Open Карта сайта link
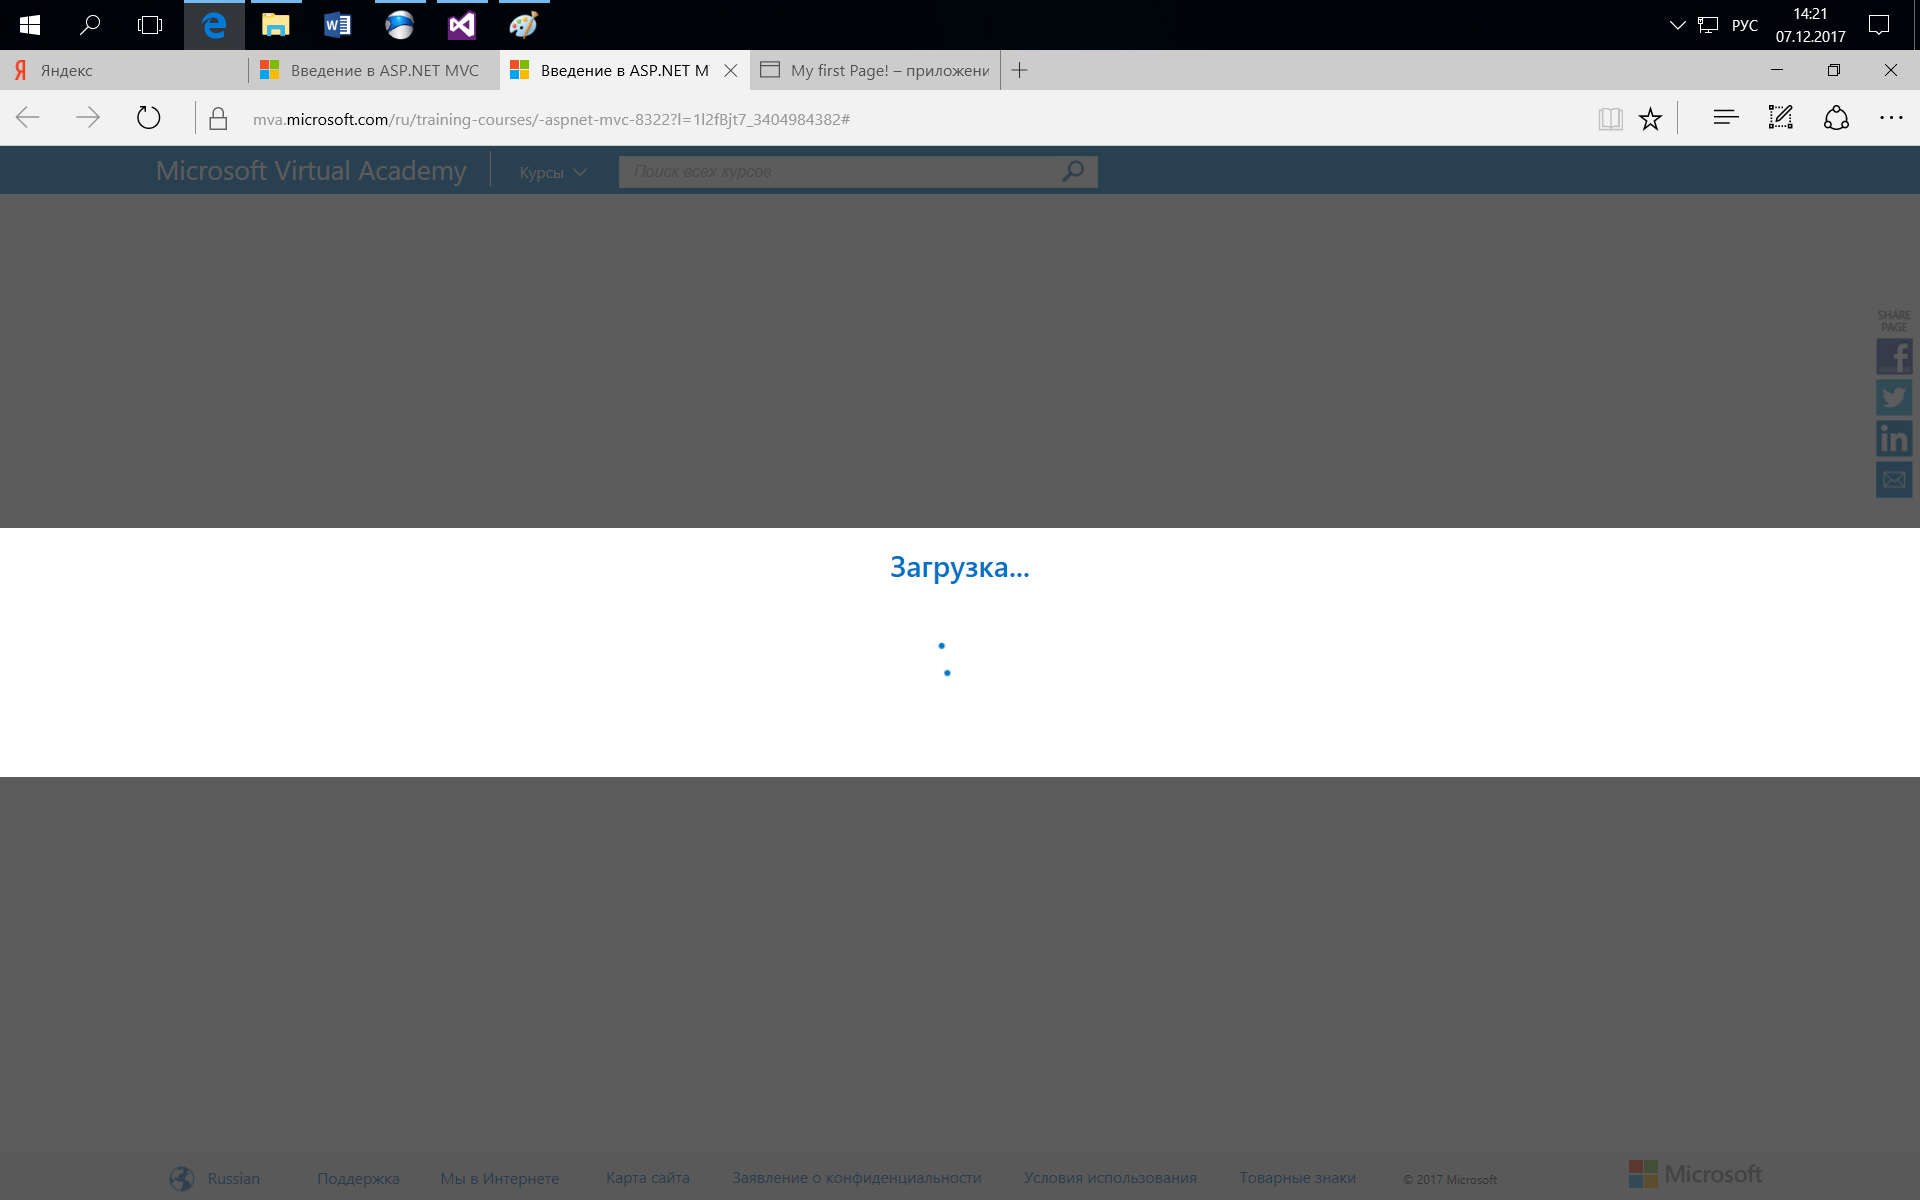The height and width of the screenshot is (1200, 1920). click(647, 1177)
